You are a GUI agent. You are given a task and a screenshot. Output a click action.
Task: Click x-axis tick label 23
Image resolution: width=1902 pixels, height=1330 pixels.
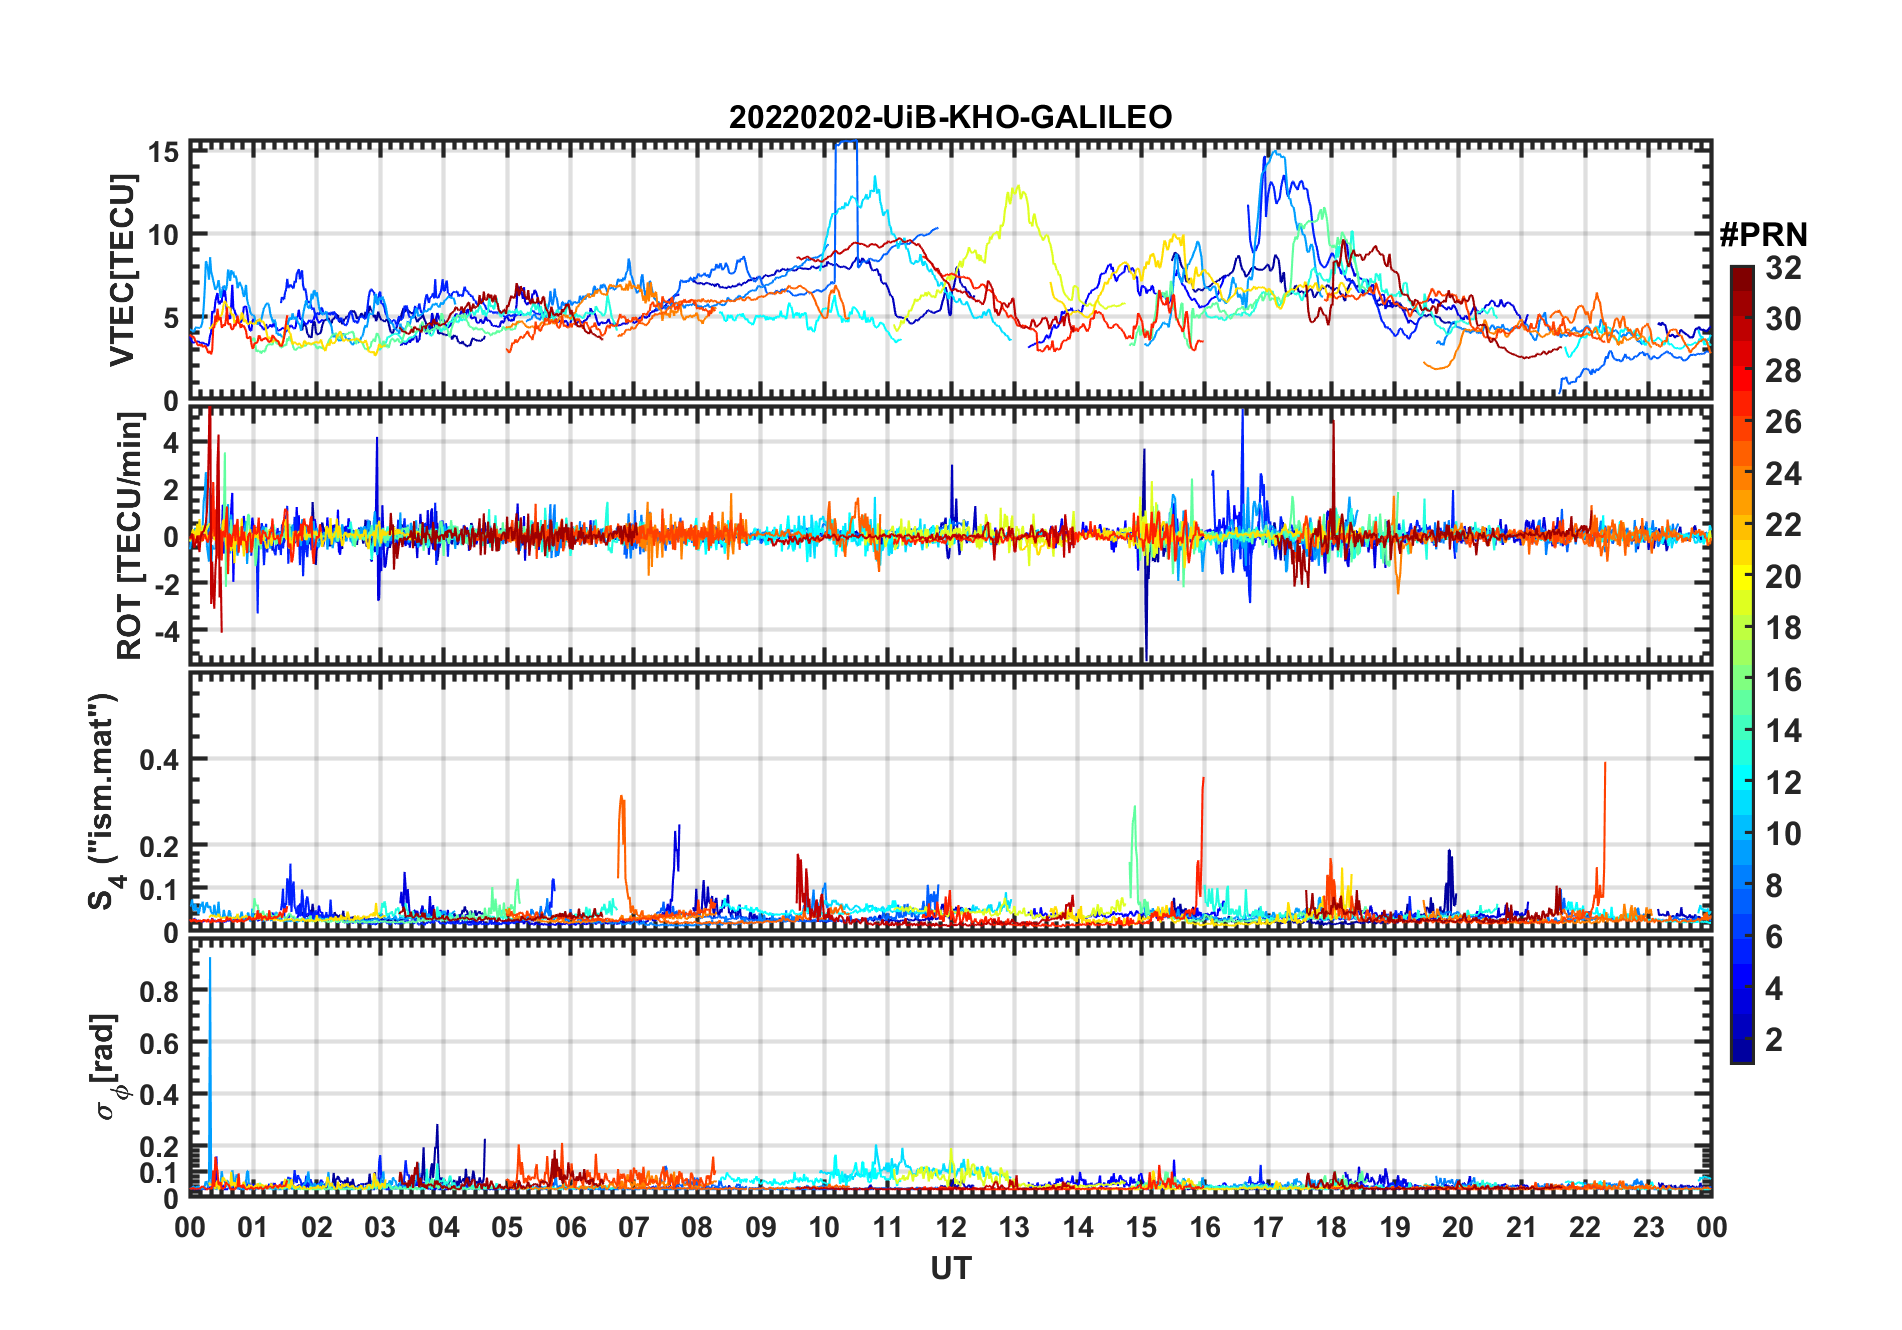pos(1648,1227)
